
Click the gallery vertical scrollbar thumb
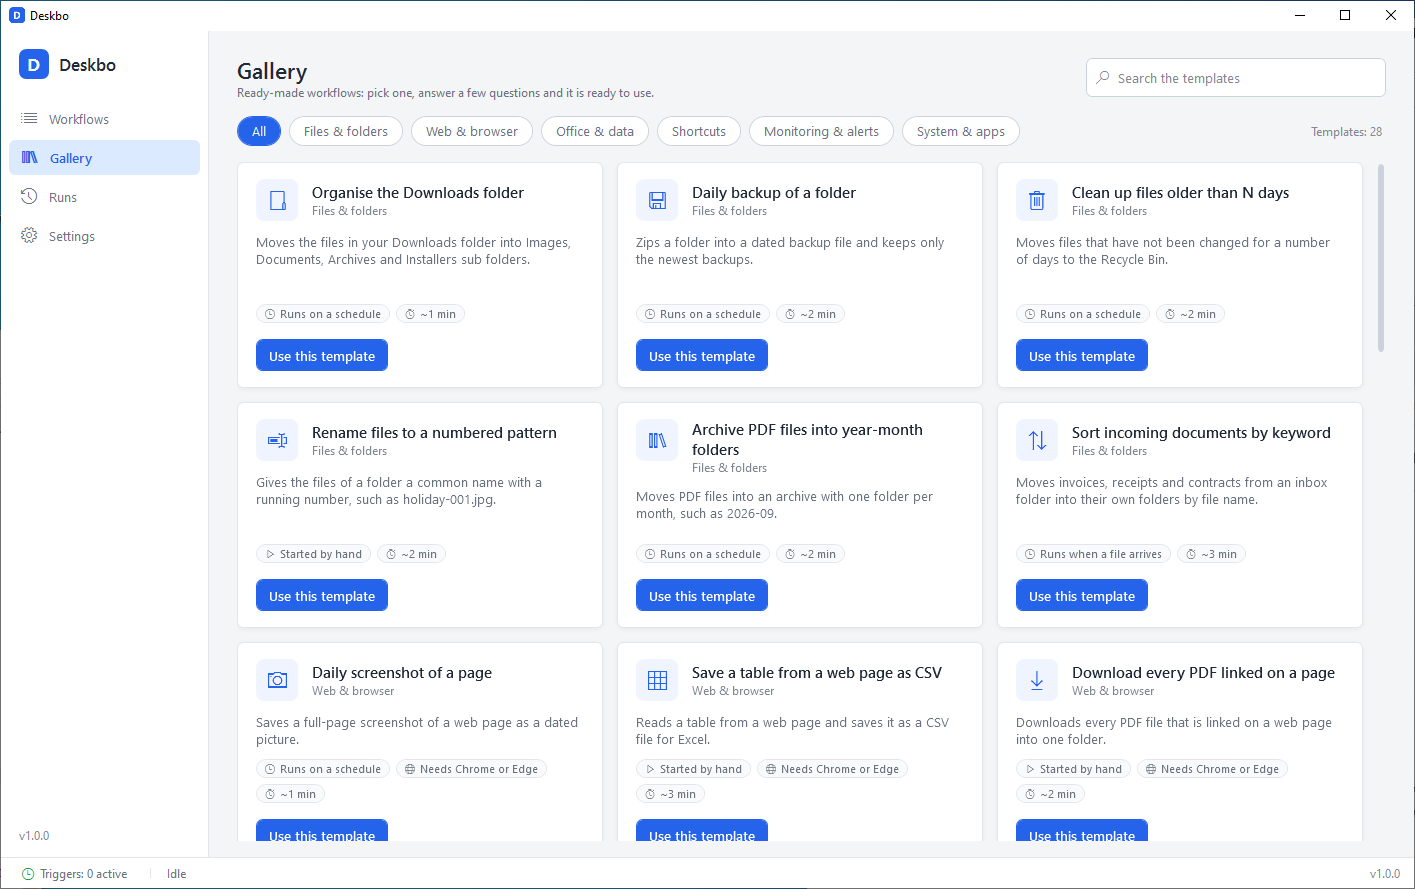[1381, 258]
